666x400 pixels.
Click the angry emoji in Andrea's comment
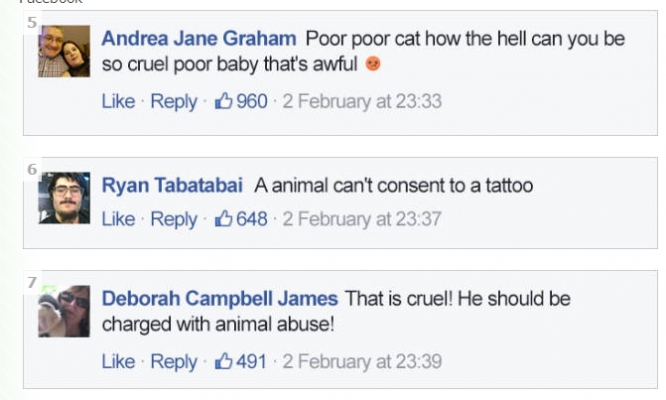[x=374, y=65]
